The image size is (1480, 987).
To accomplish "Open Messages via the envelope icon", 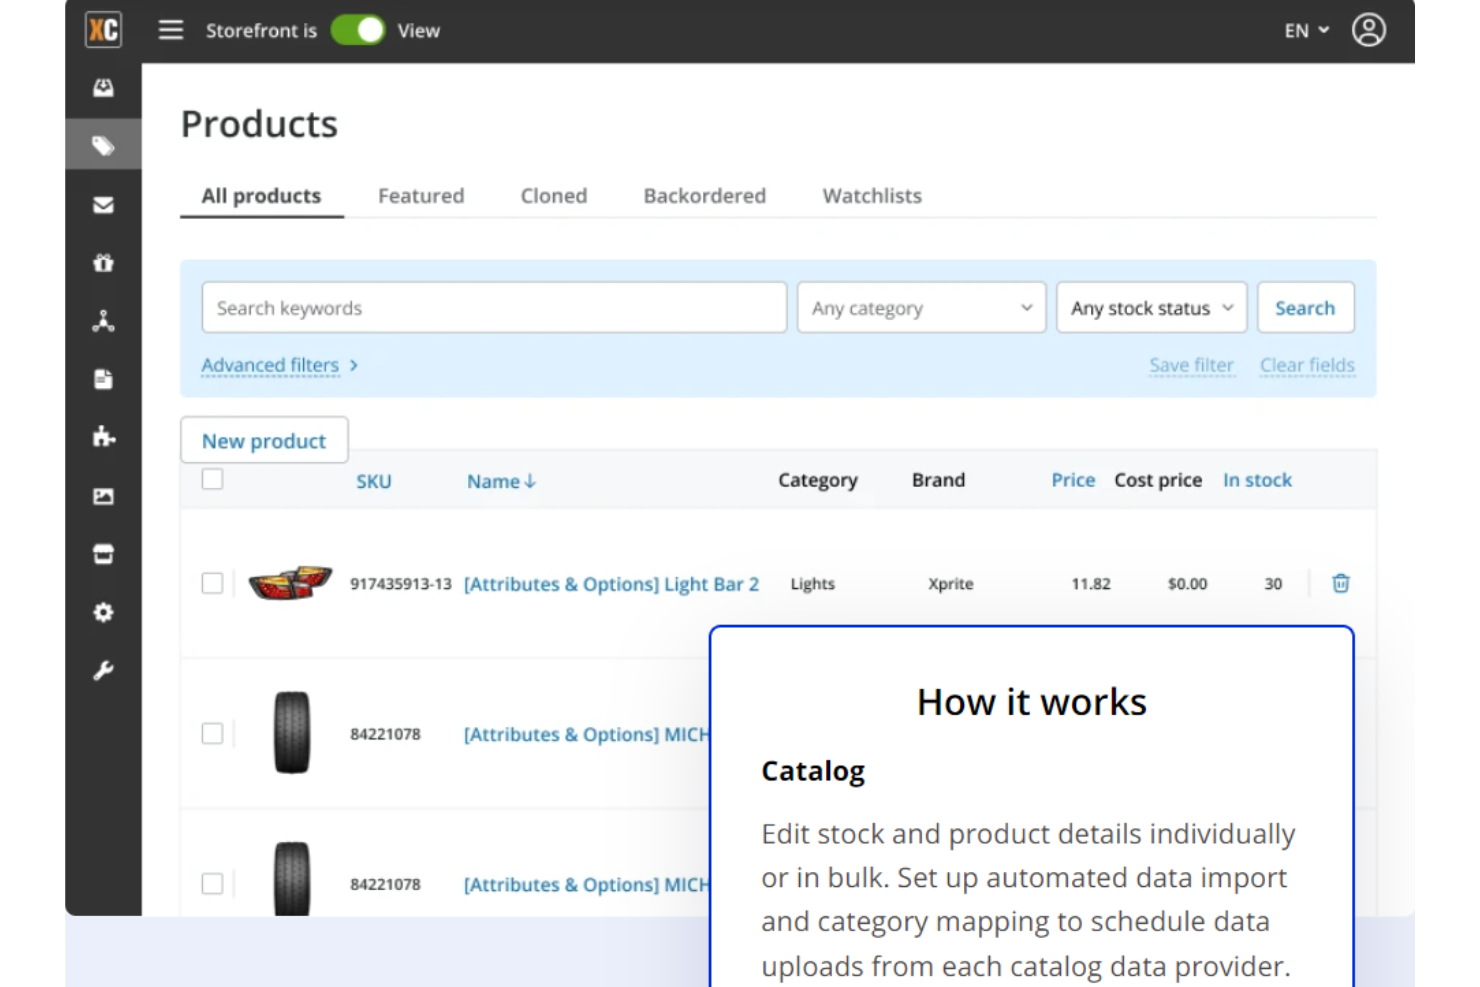I will coord(103,204).
